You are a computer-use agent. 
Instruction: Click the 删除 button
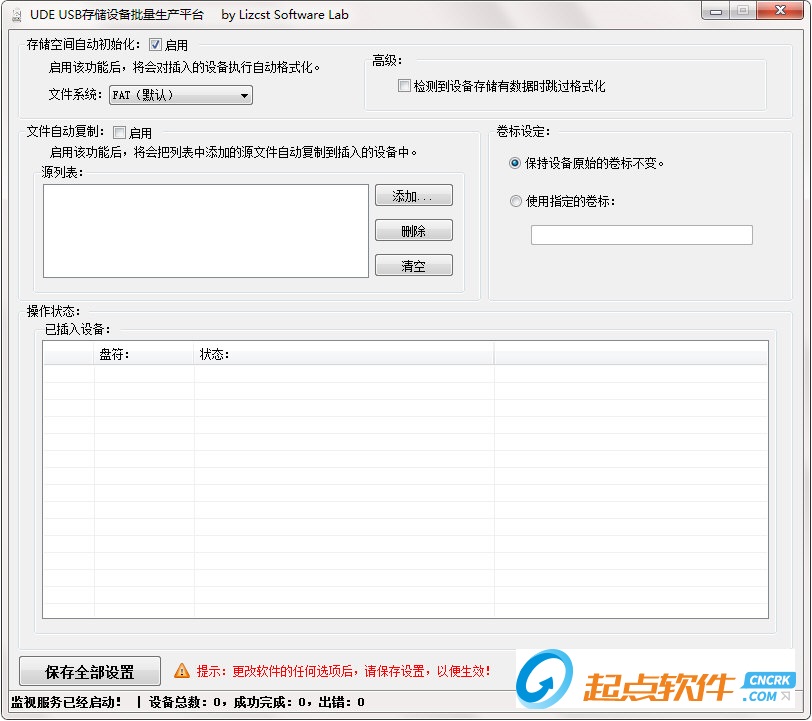[x=414, y=230]
